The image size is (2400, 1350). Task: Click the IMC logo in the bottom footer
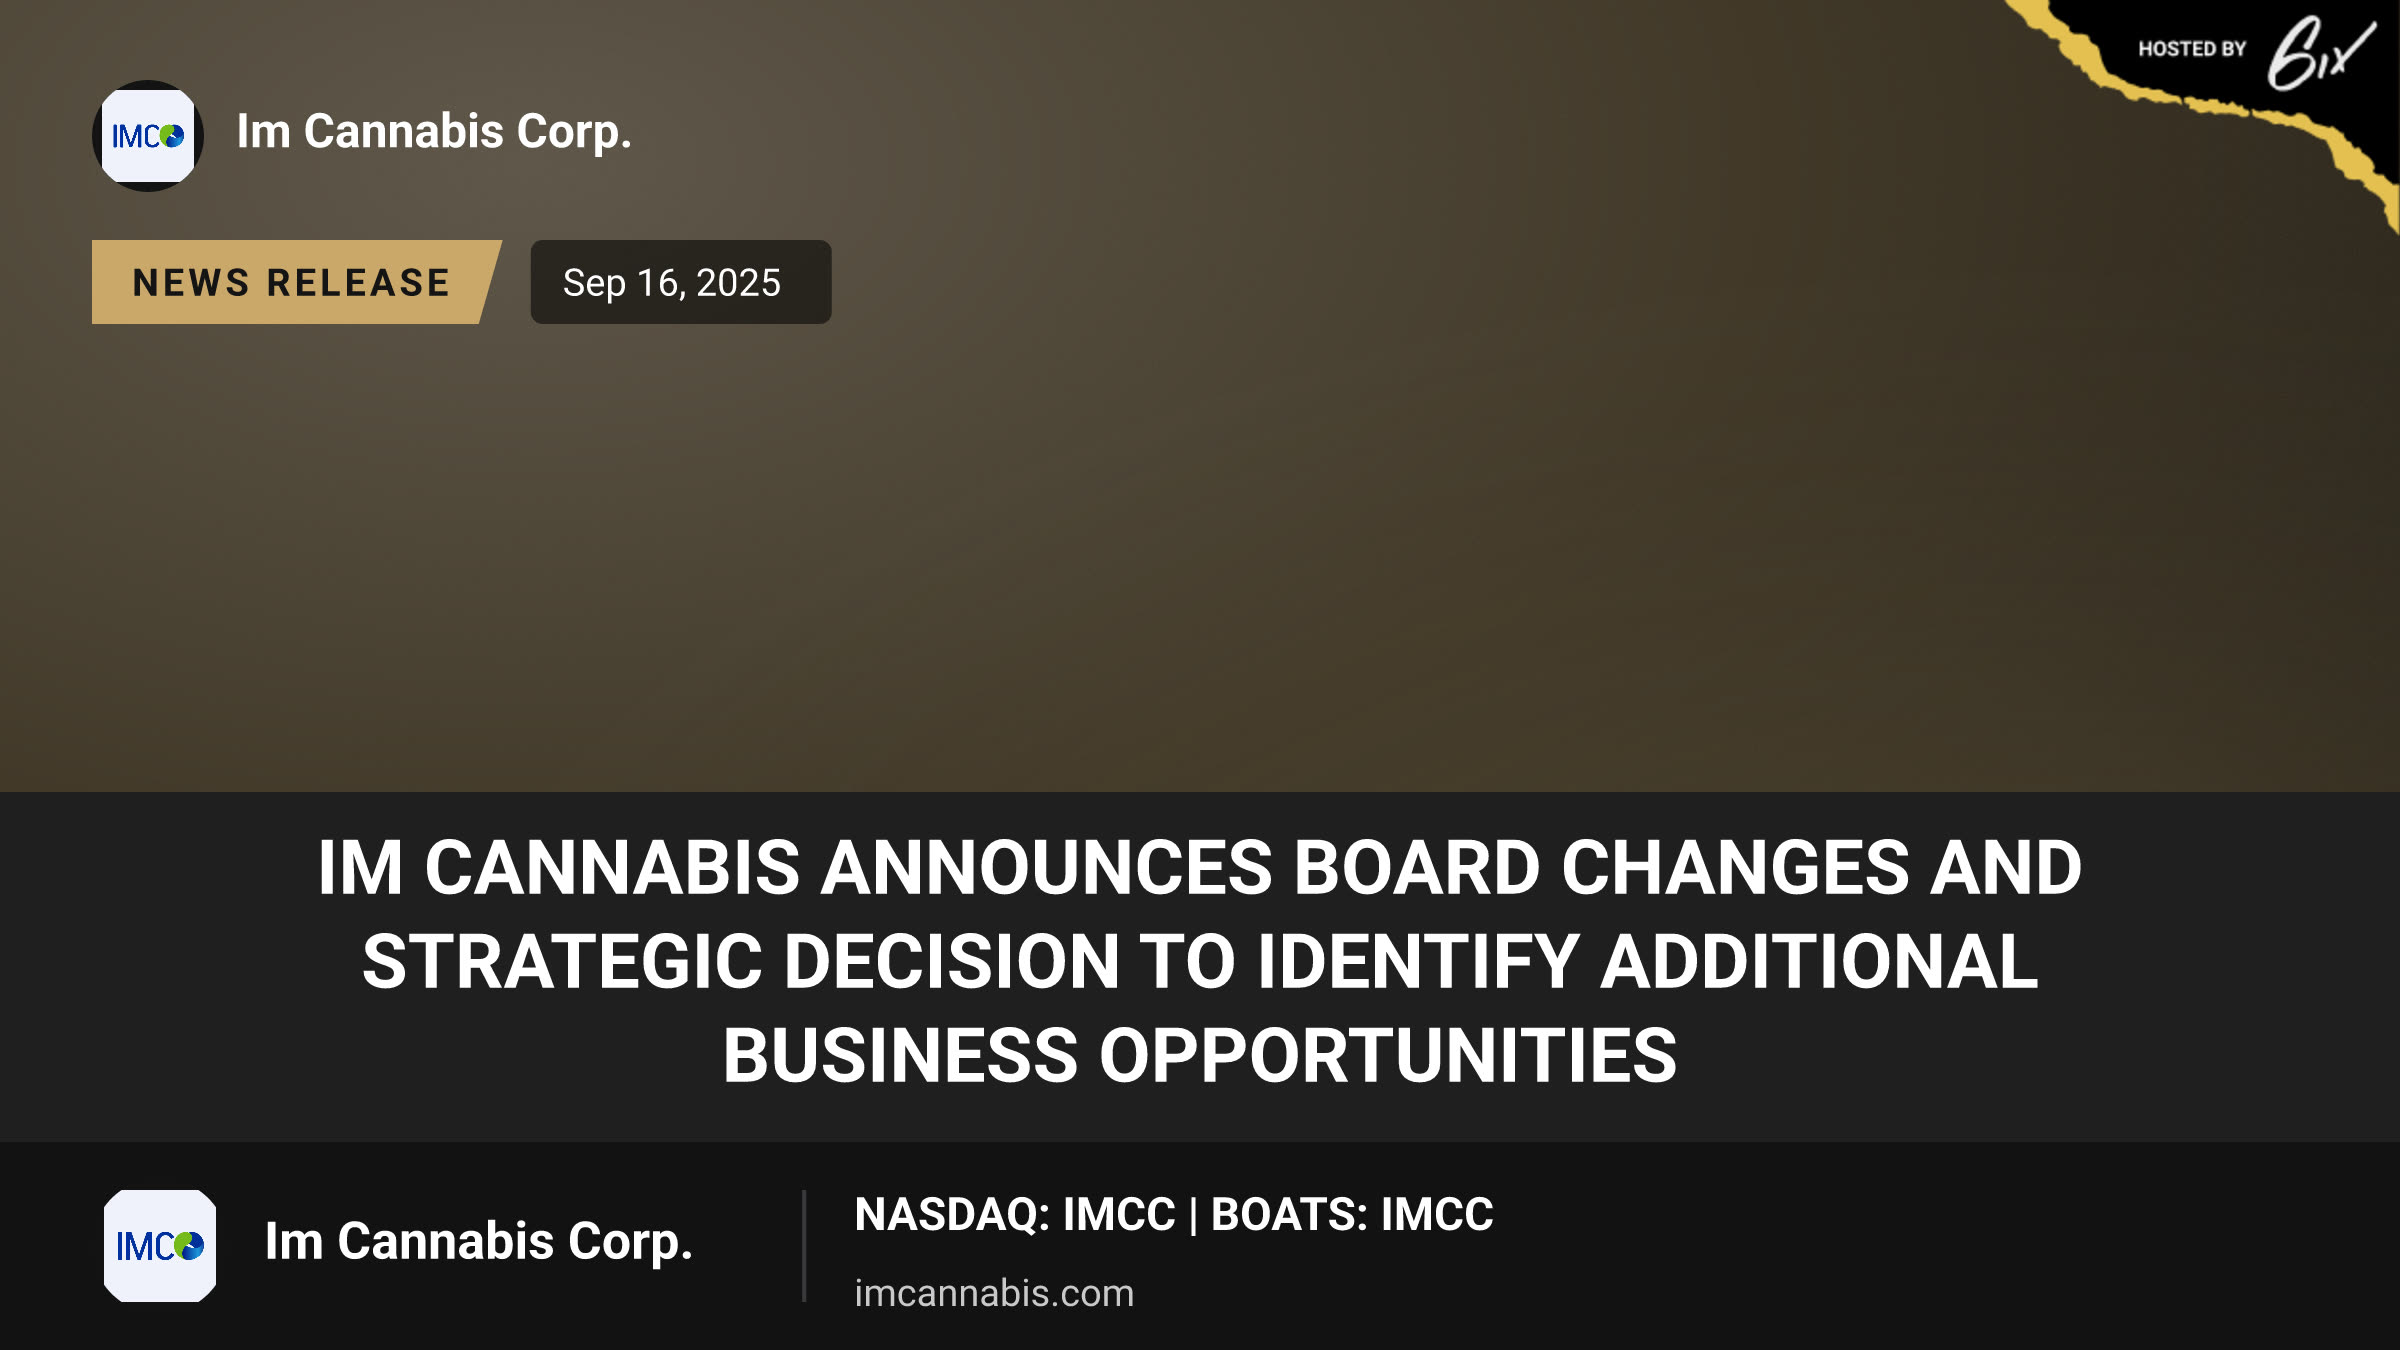160,1246
